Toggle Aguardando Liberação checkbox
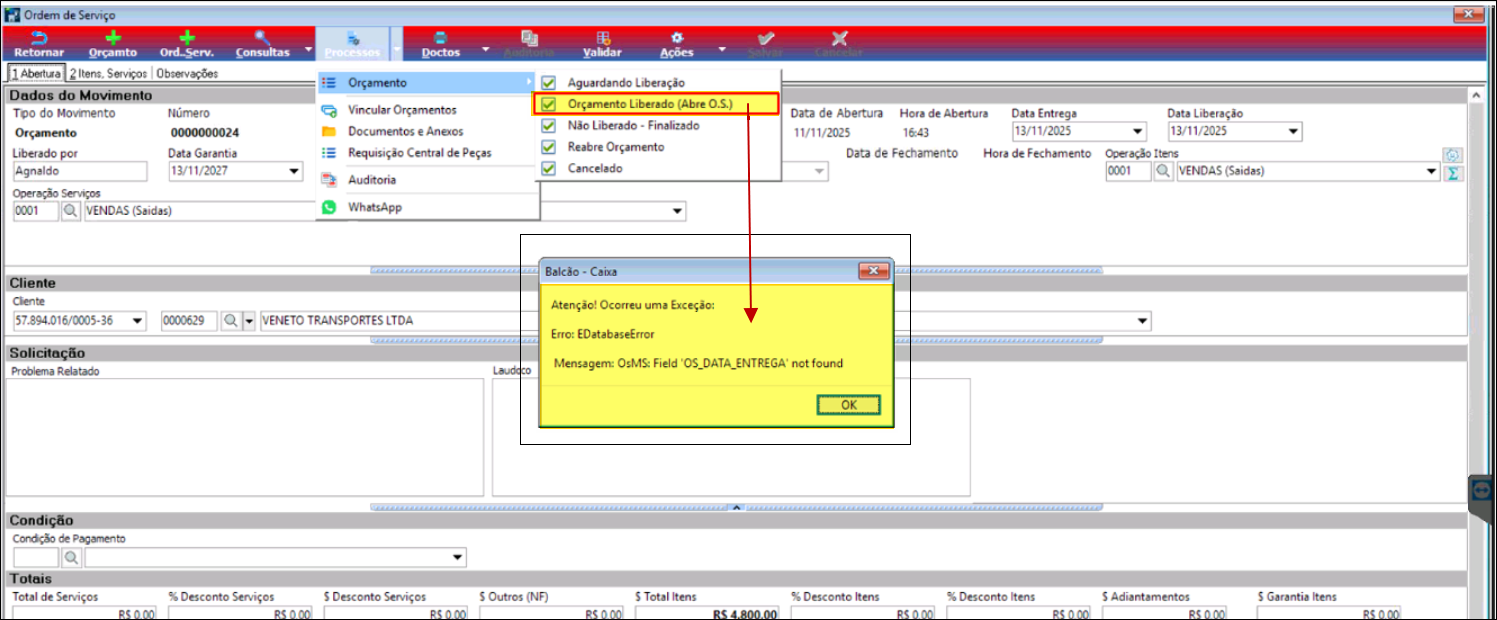1497x620 pixels. coord(548,82)
